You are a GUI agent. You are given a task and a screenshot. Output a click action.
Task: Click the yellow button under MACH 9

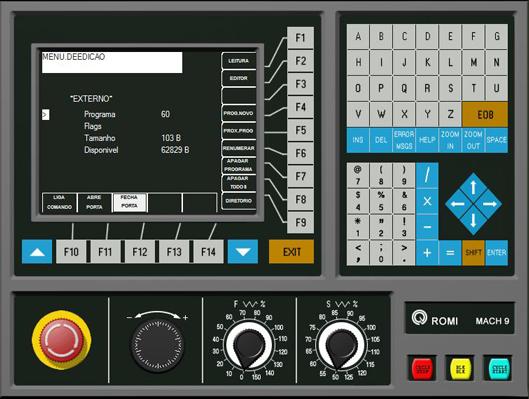(461, 368)
